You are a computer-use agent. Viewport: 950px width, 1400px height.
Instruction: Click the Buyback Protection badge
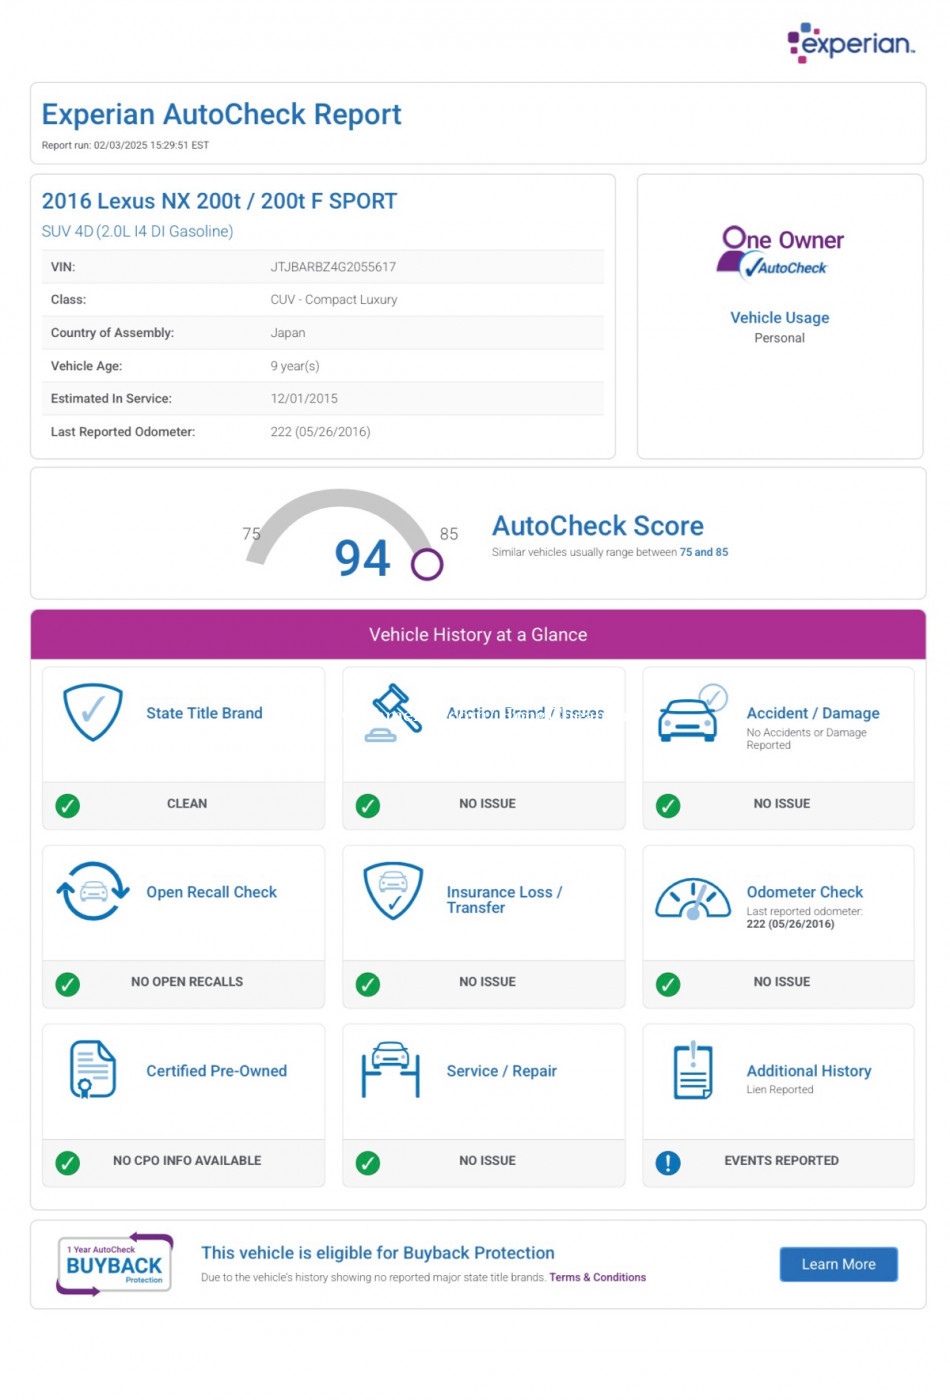tap(114, 1264)
